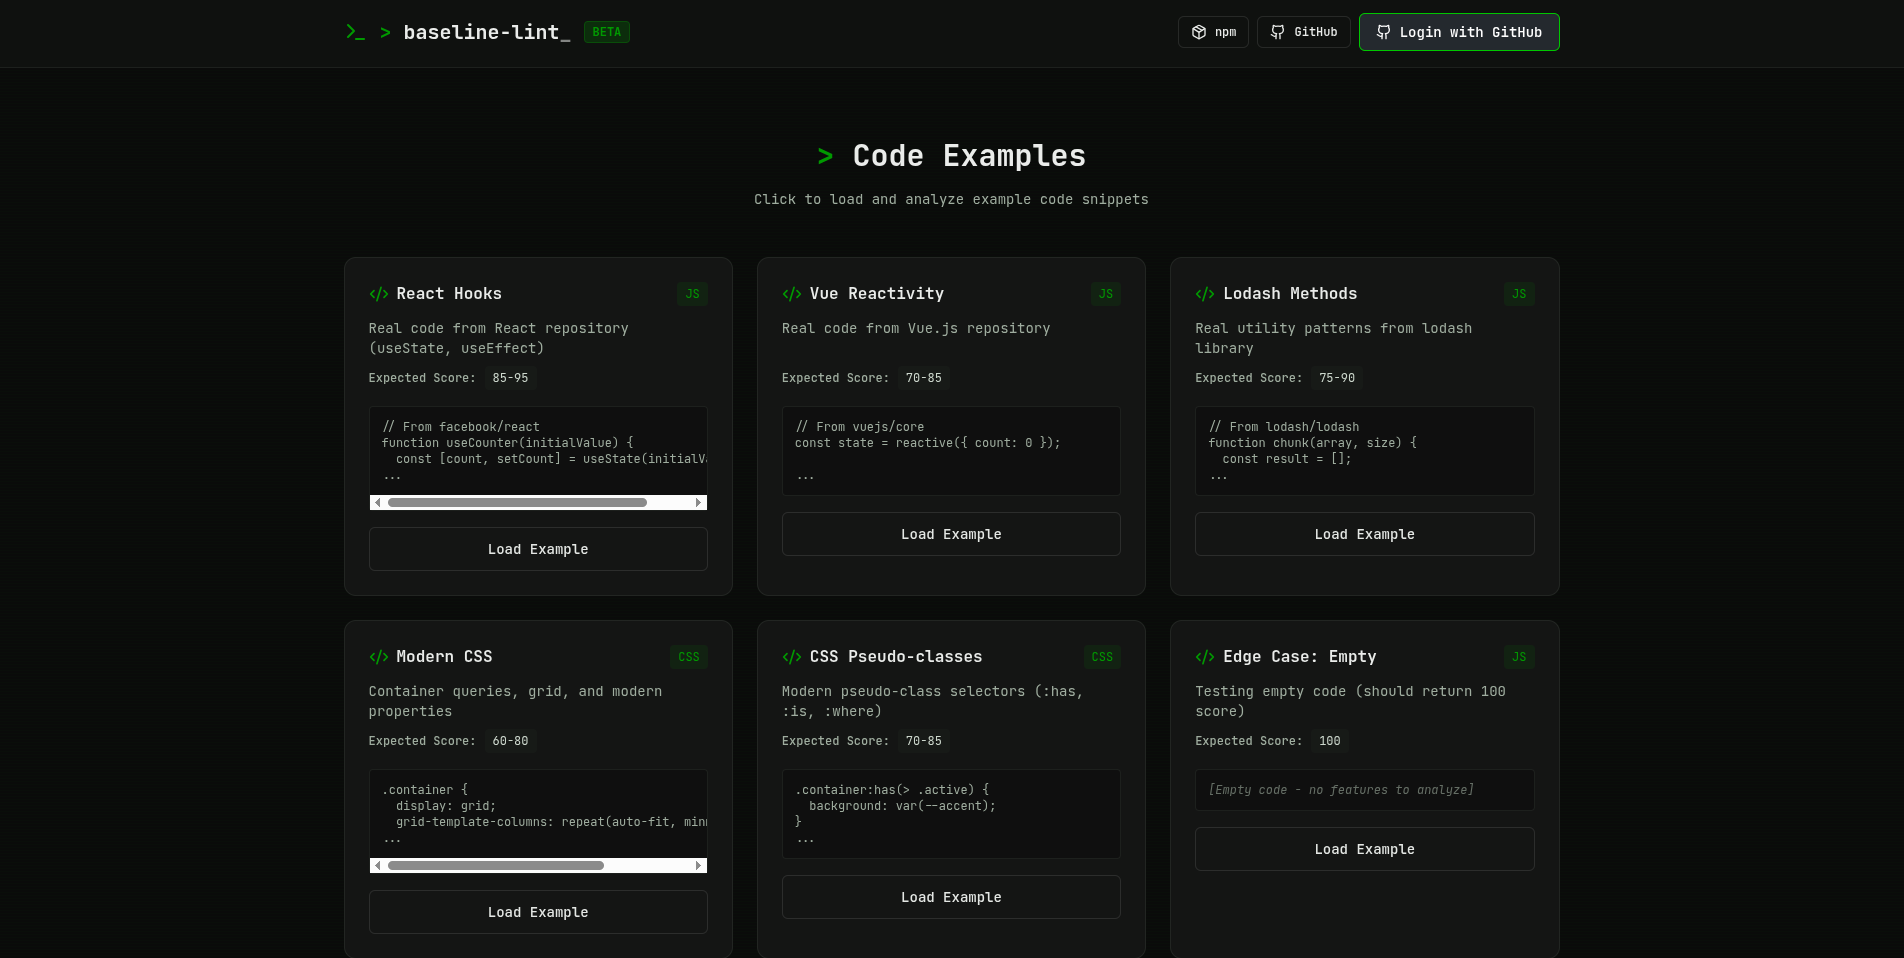The image size is (1904, 958).
Task: Click the code brackets icon beside Modern CSS
Action: coord(378,657)
